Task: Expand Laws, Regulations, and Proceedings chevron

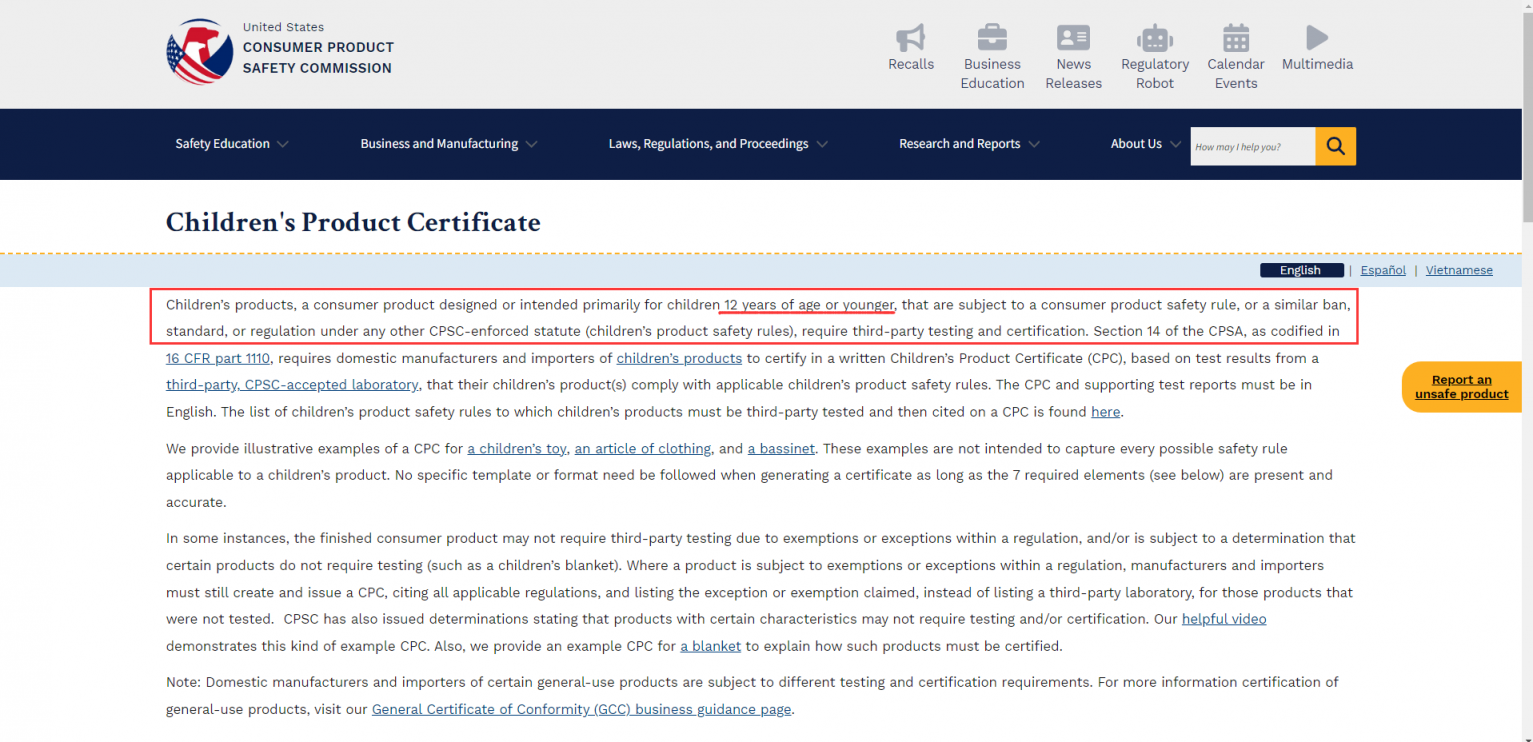Action: (822, 144)
